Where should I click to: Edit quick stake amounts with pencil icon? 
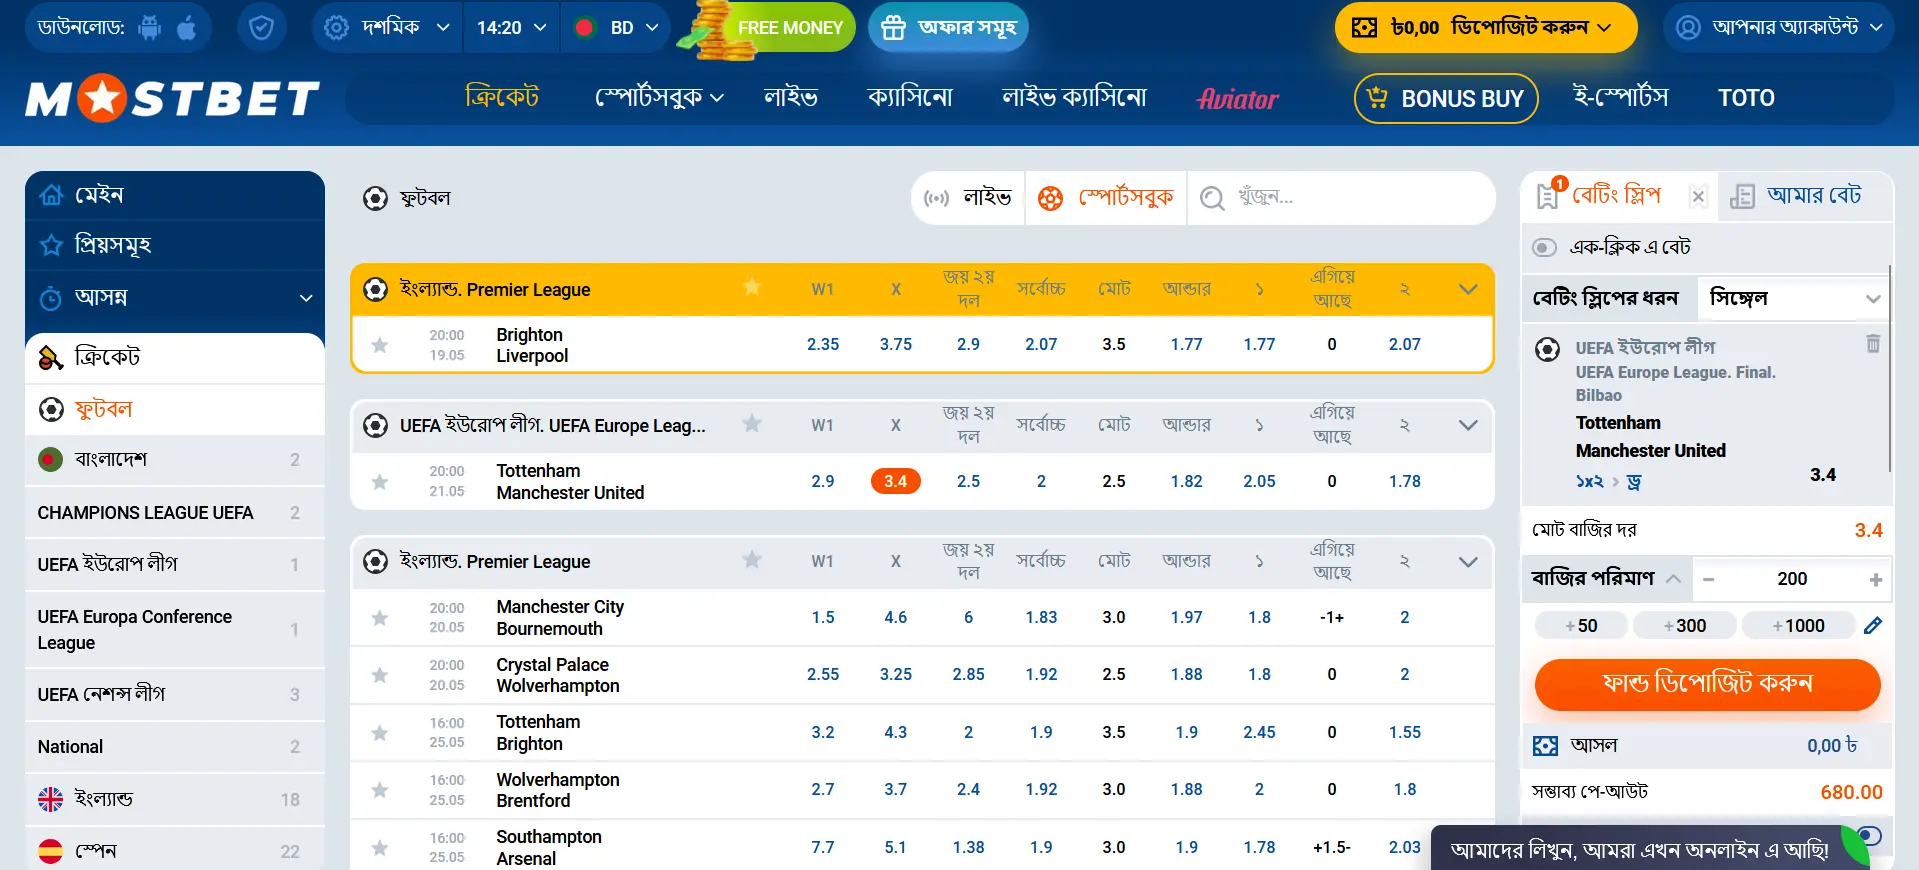point(1873,626)
